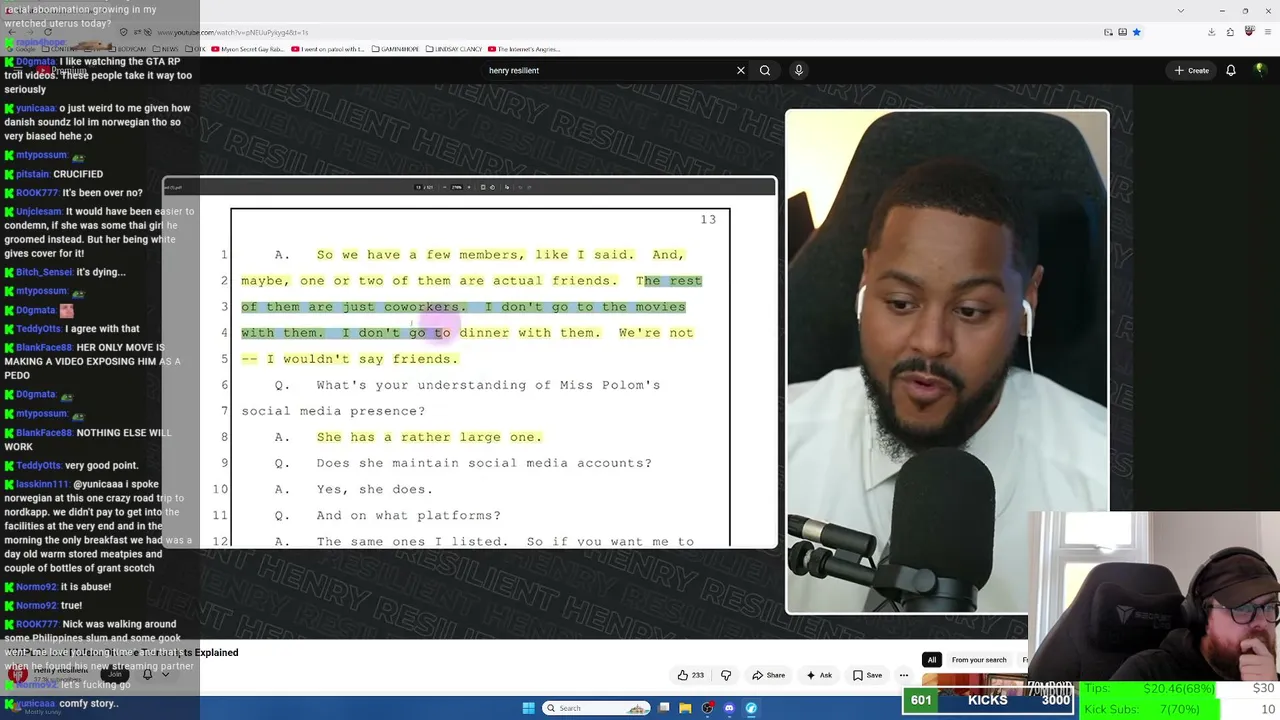The height and width of the screenshot is (720, 1280).
Task: Open YouTube notifications bell
Action: pyautogui.click(x=1231, y=70)
